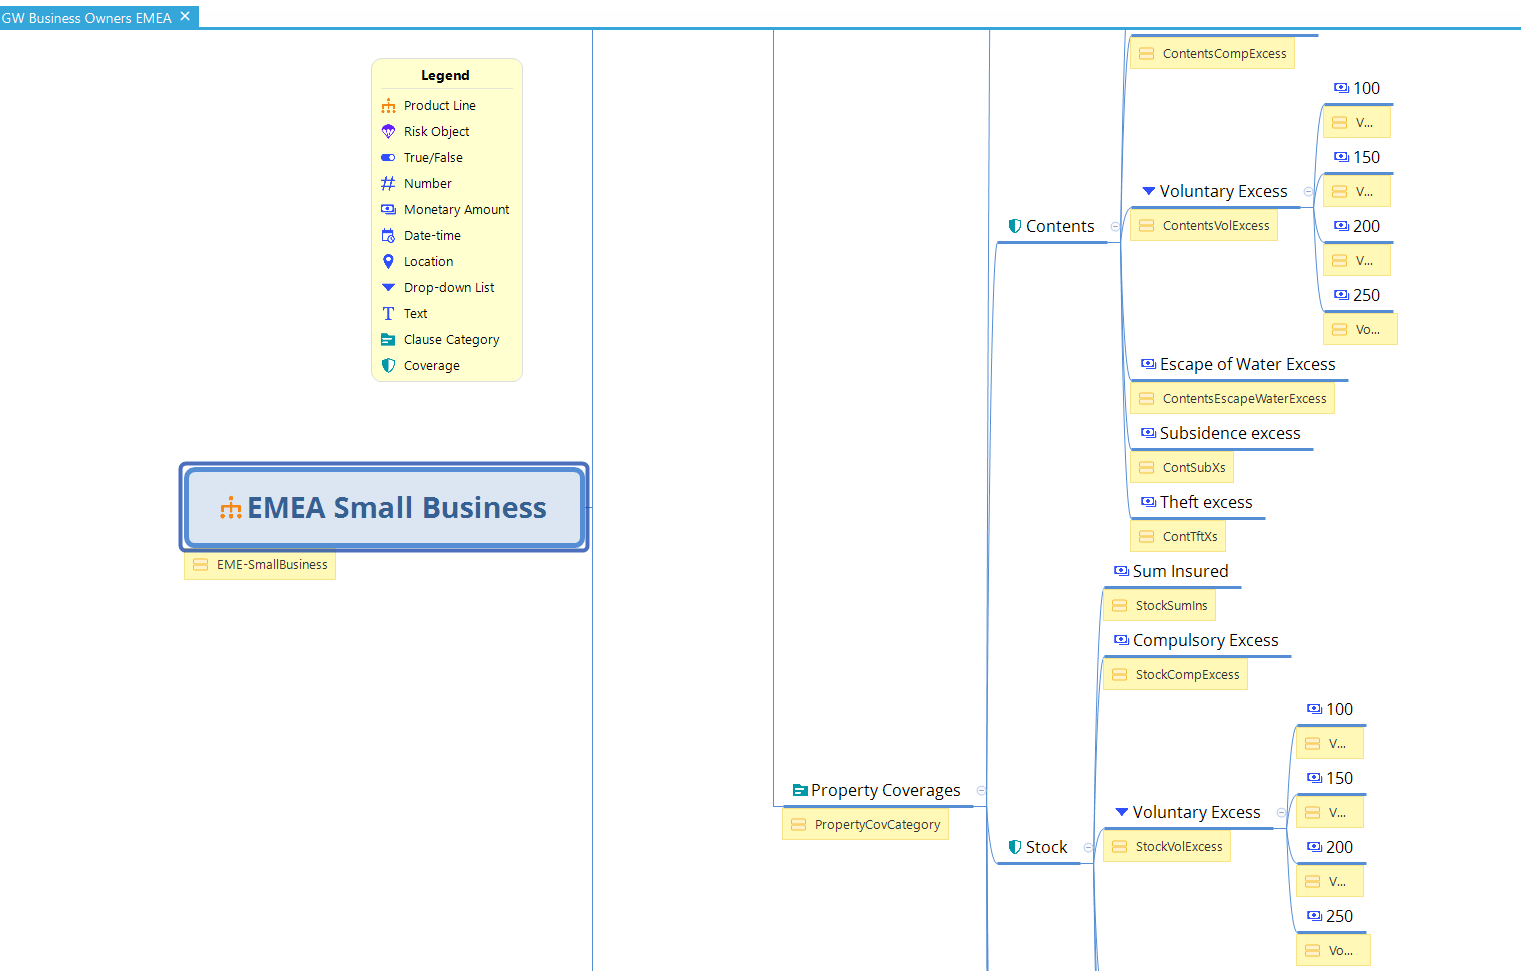
Task: Click the Location pin icon in the Legend
Action: 388,262
